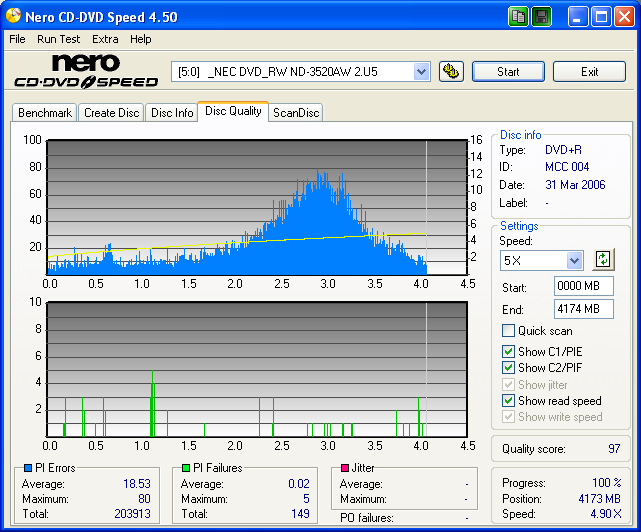Viewport: 641px width, 532px height.
Task: Open the Run Test menu
Action: tap(58, 39)
